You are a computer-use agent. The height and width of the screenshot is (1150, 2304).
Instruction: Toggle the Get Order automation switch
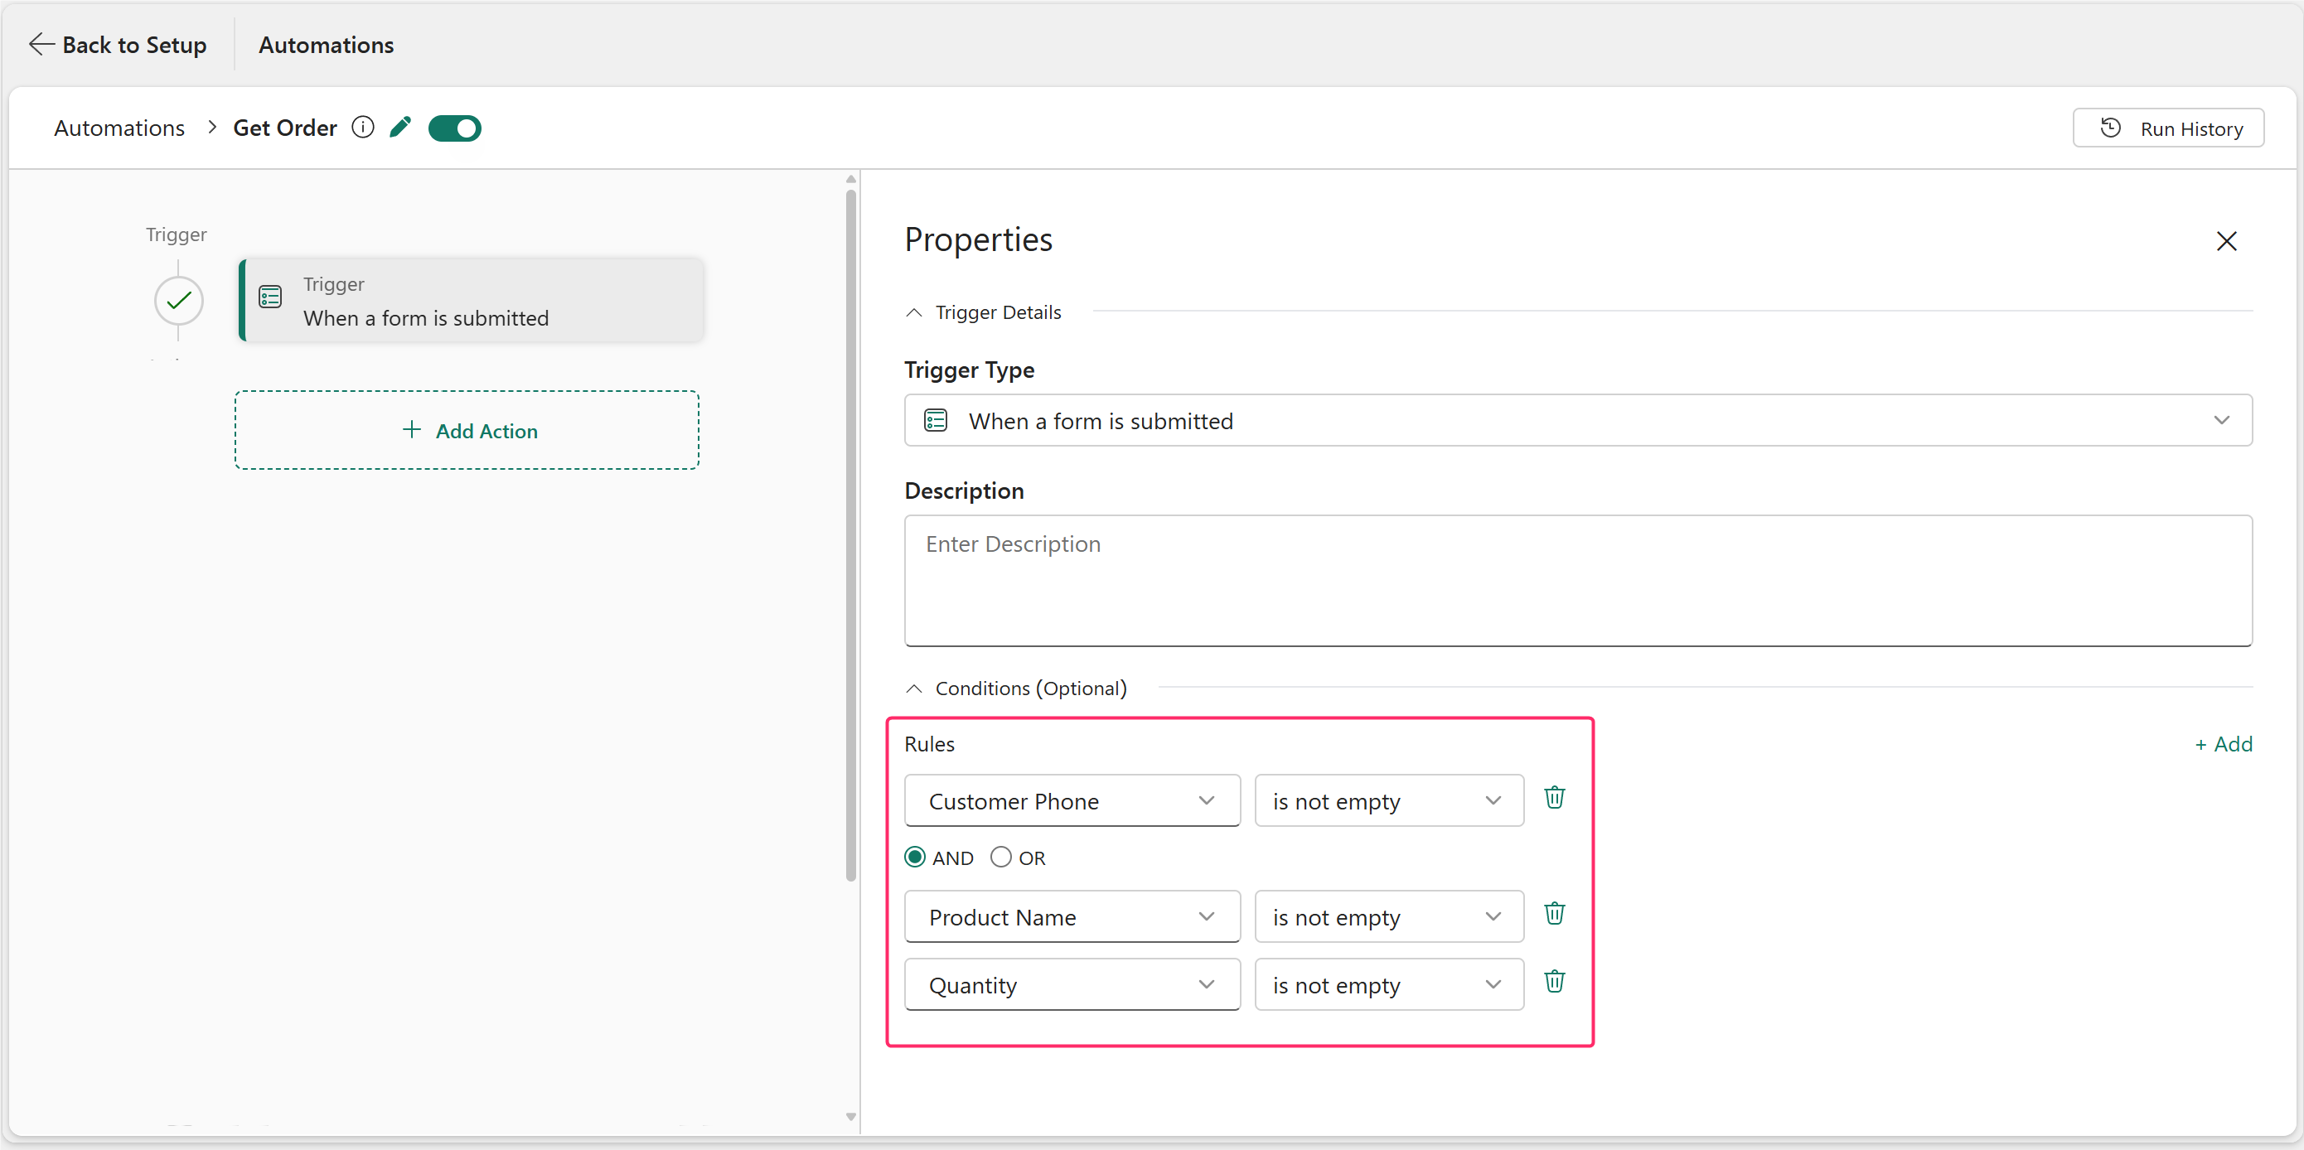coord(455,128)
